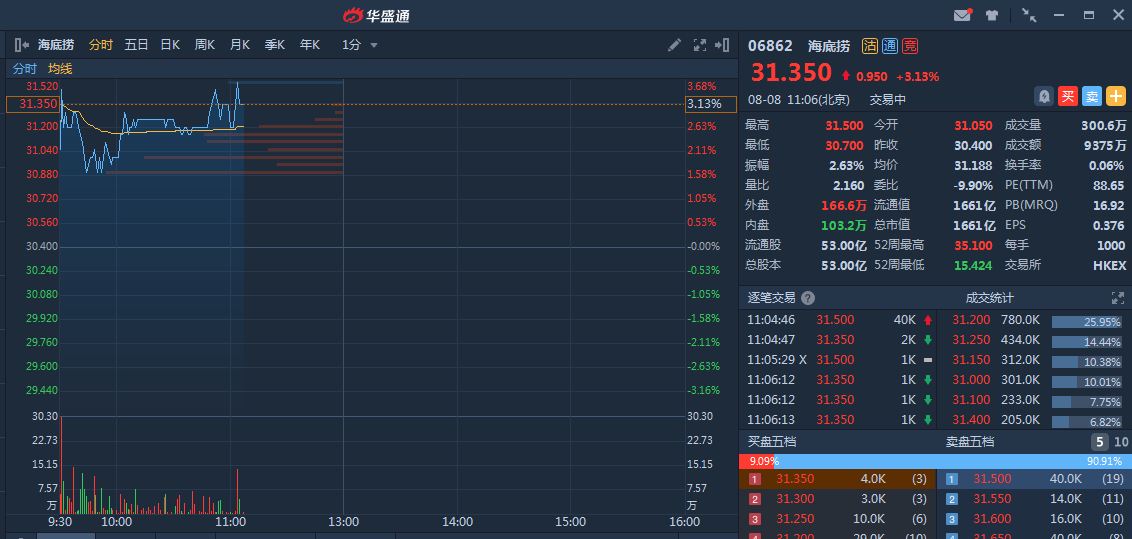Viewport: 1132px width, 539px height.
Task: Open the 成交统计 statistics panel
Action: tap(990, 298)
